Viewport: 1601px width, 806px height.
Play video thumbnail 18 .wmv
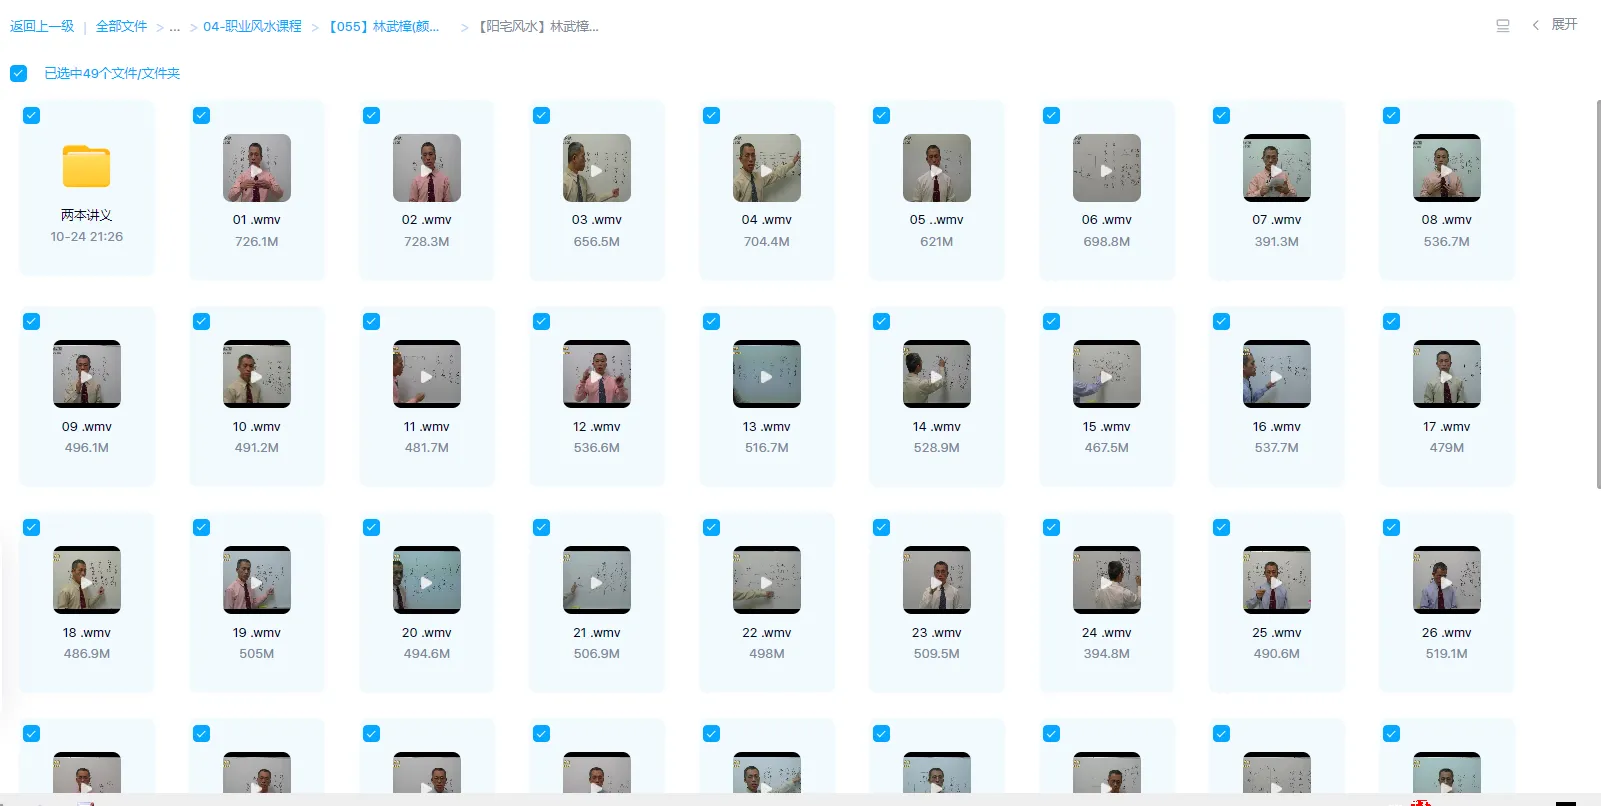click(87, 580)
